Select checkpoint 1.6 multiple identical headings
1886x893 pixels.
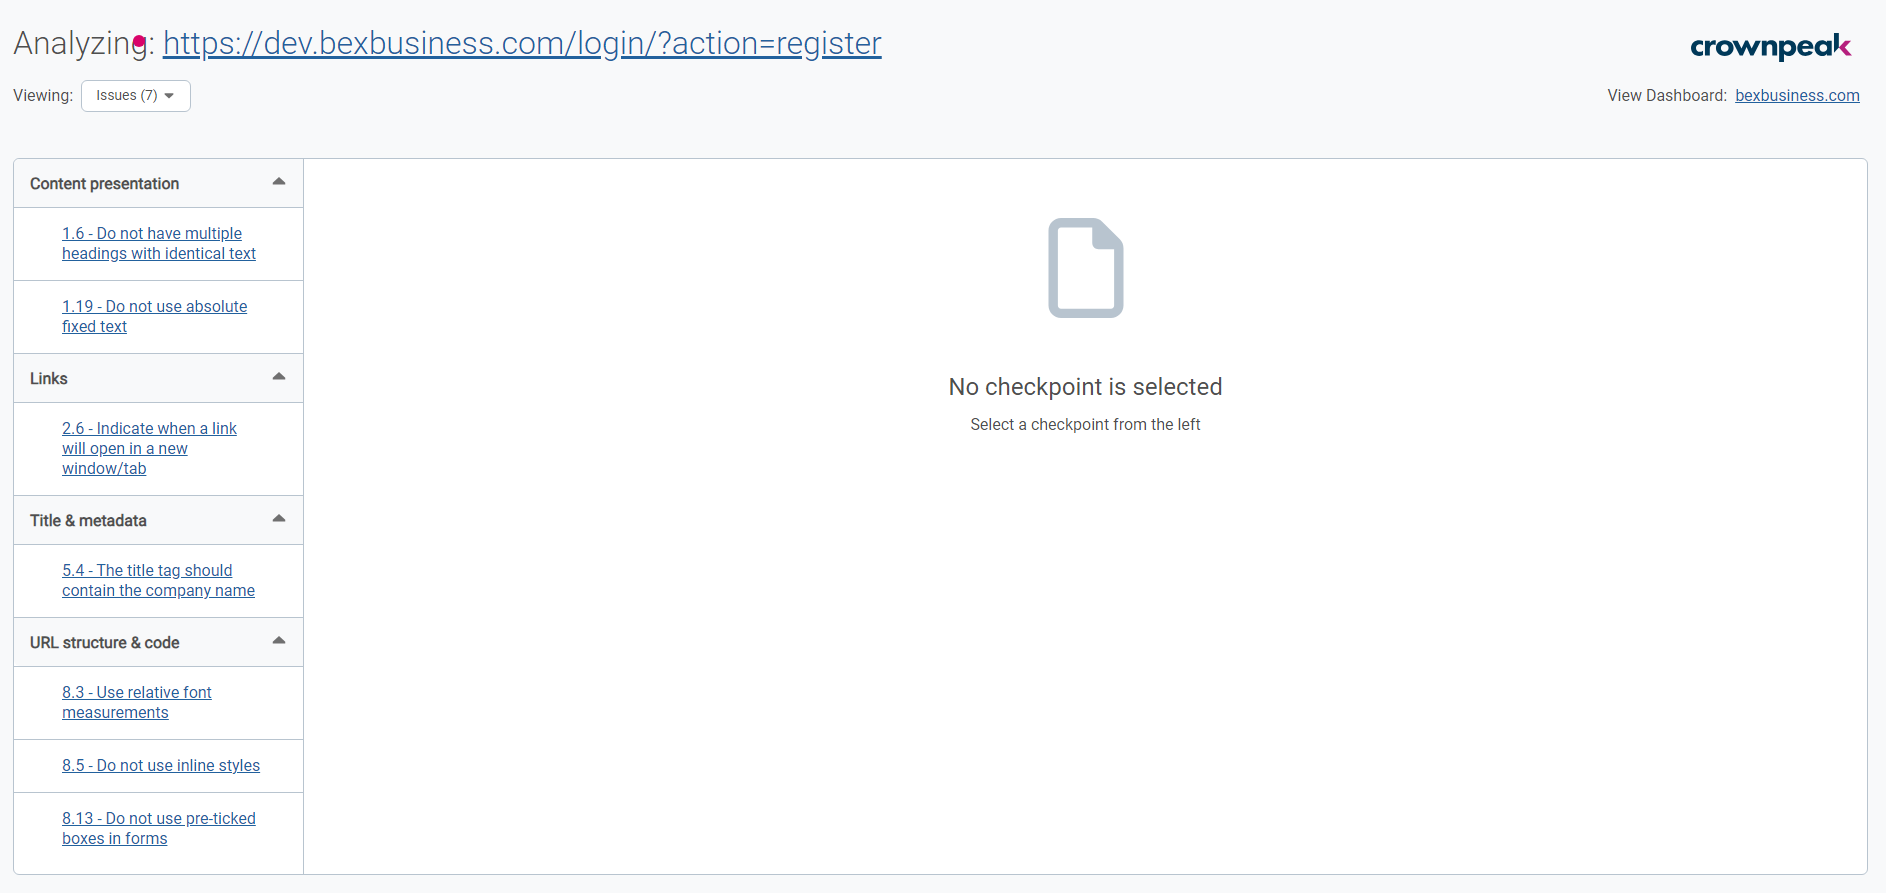click(x=158, y=244)
